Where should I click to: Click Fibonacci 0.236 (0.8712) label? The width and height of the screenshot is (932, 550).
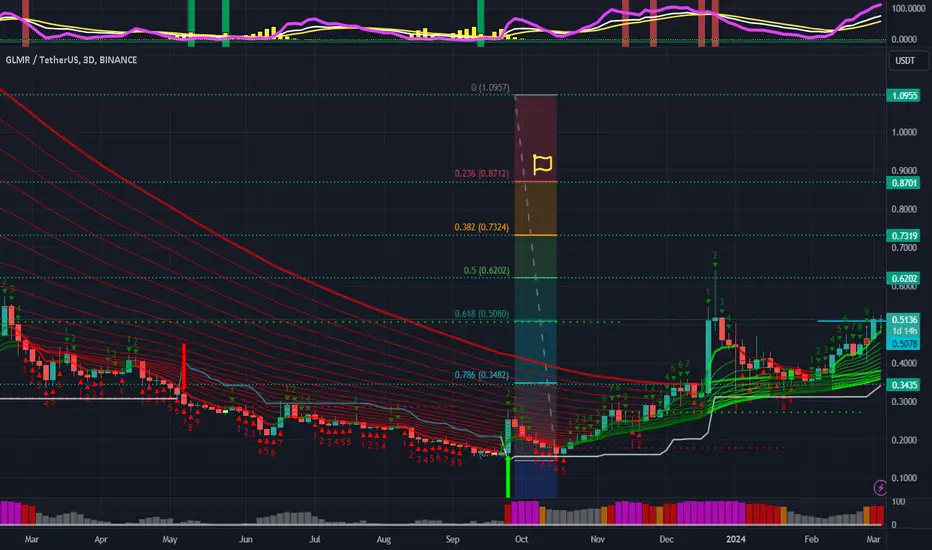coord(481,174)
